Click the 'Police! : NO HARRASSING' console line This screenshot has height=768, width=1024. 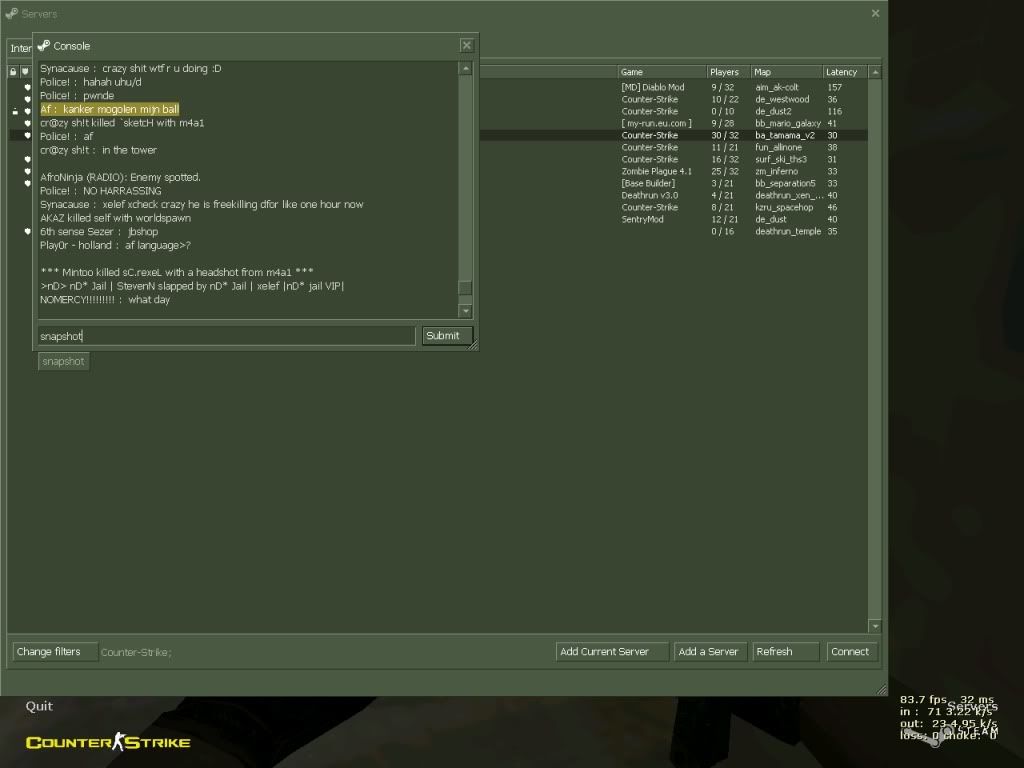pyautogui.click(x=101, y=191)
